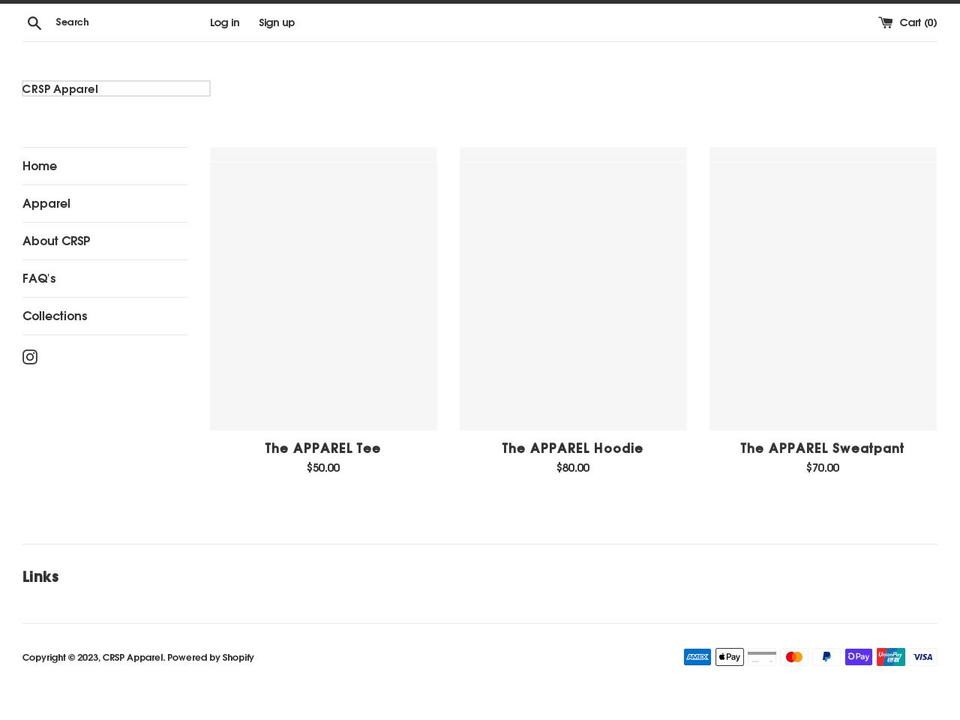The image size is (960, 720).
Task: Click the $70.00 price text
Action: click(x=823, y=468)
